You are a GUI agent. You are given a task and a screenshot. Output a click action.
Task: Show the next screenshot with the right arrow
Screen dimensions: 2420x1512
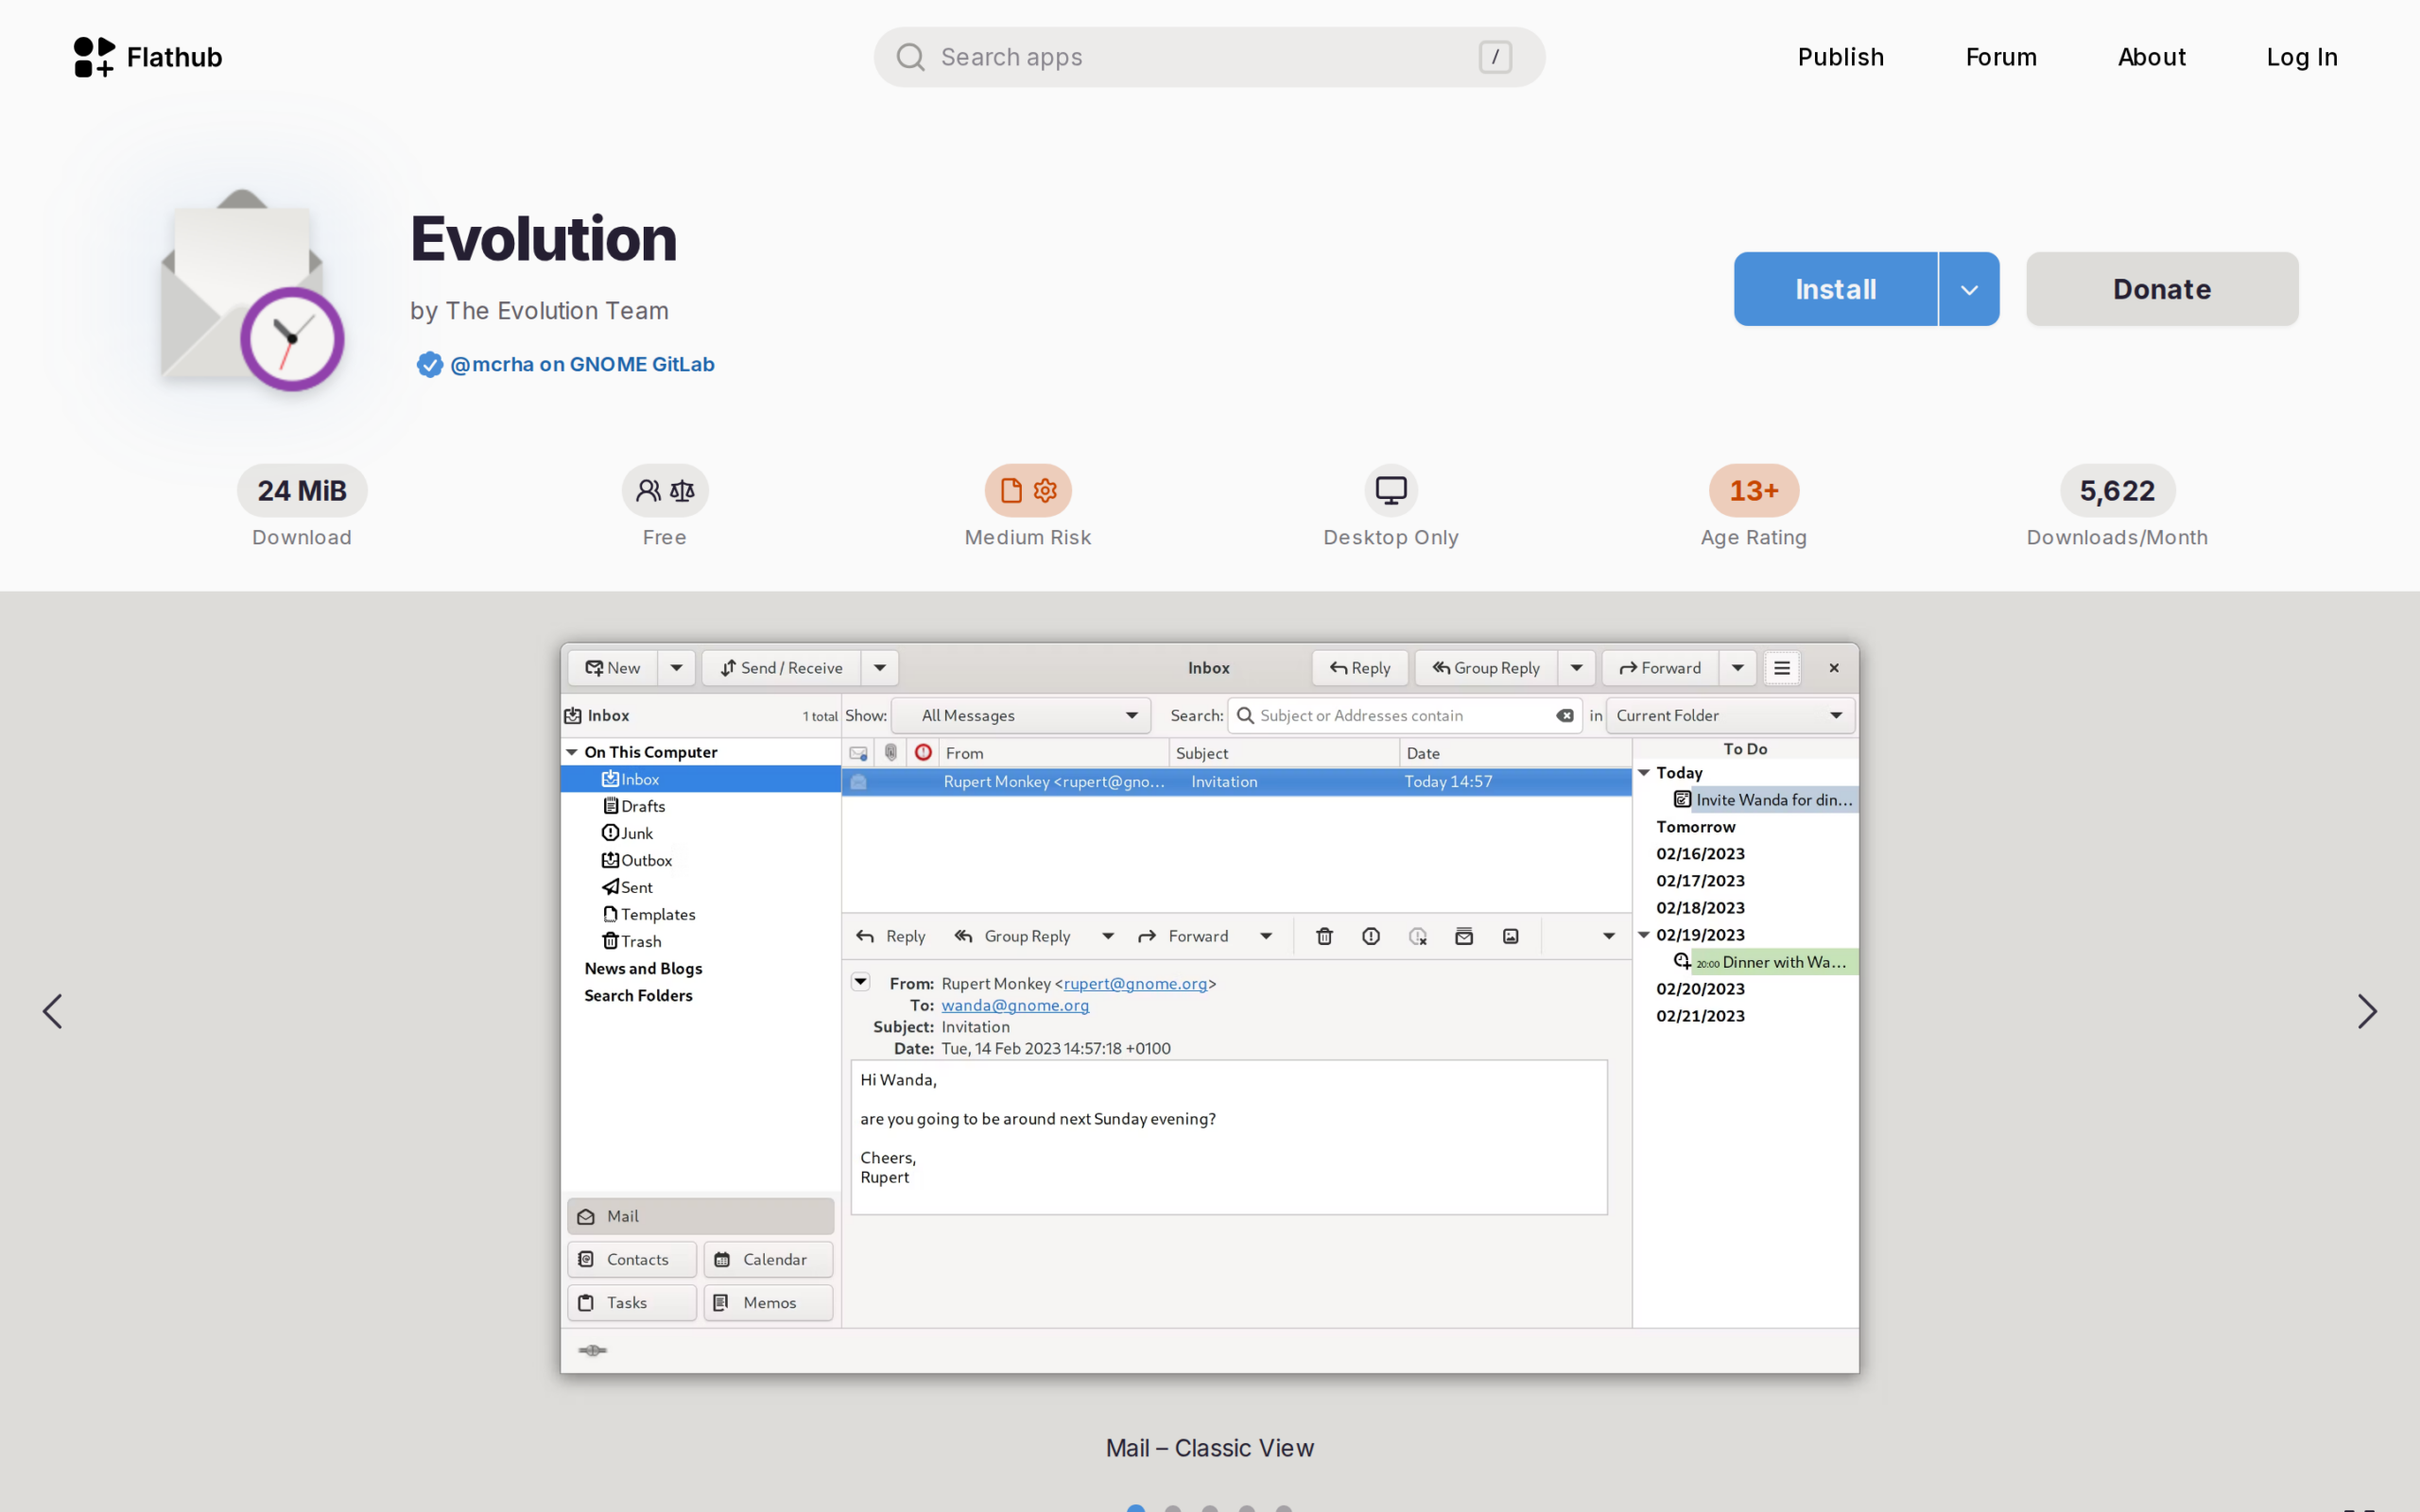click(x=2367, y=1011)
